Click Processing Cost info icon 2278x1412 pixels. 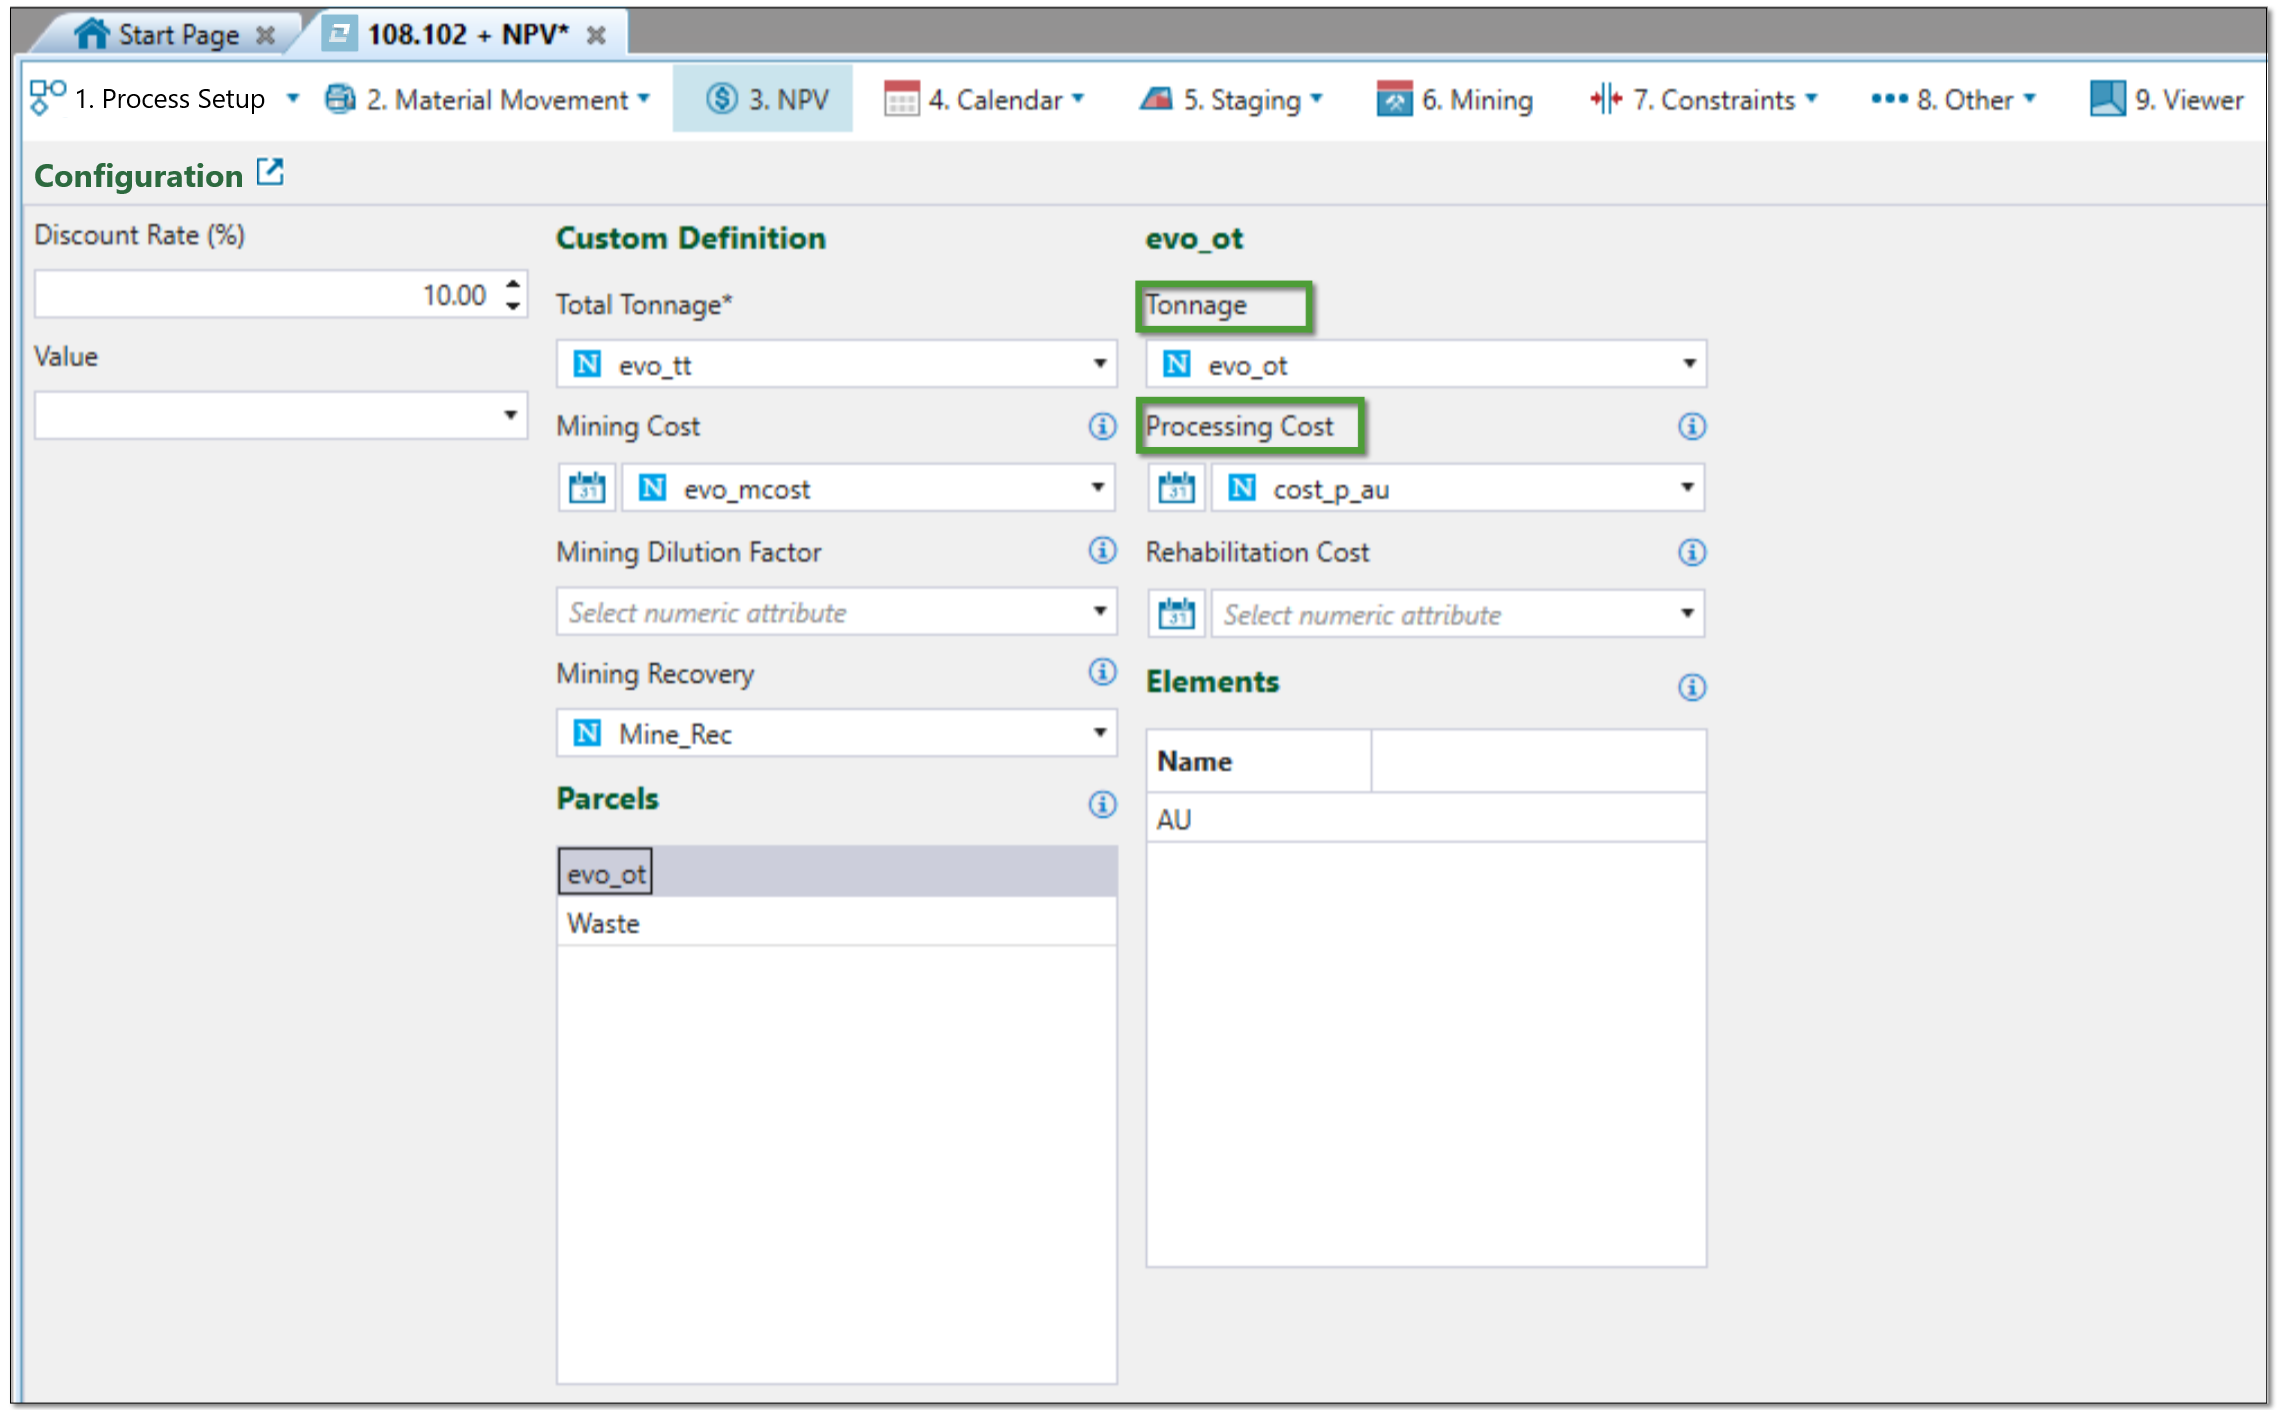coord(1691,426)
